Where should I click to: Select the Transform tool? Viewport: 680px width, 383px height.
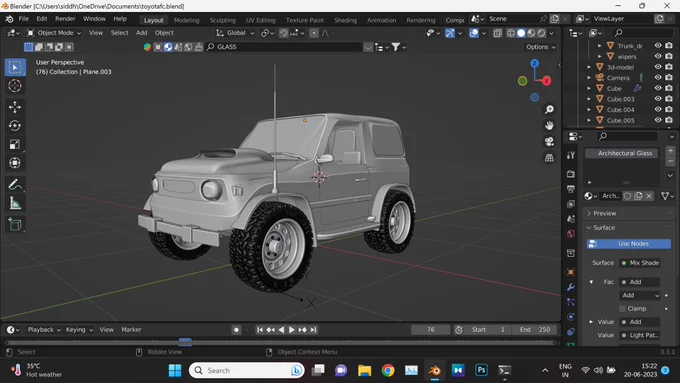15,163
